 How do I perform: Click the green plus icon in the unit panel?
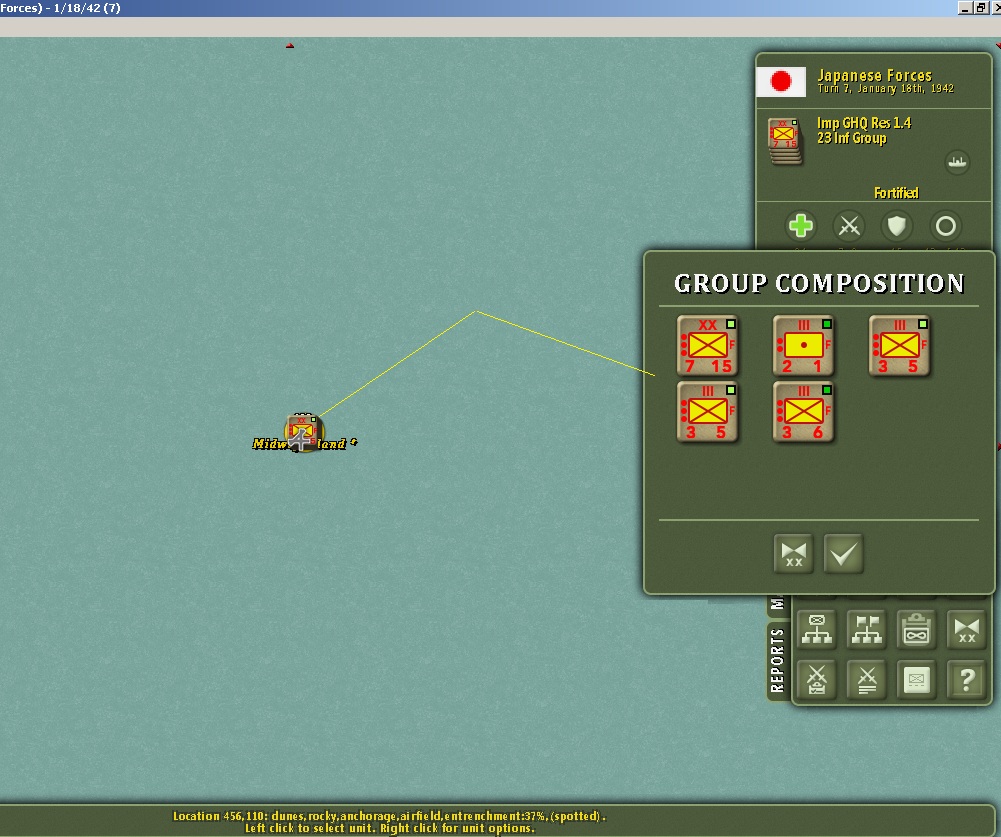[x=801, y=225]
